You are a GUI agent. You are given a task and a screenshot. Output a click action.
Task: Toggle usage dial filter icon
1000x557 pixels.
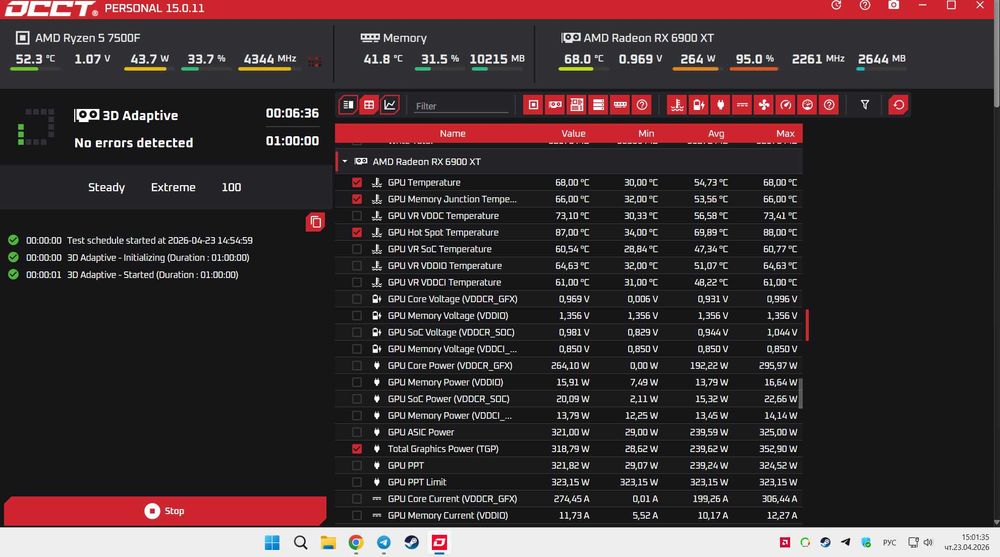(x=807, y=105)
